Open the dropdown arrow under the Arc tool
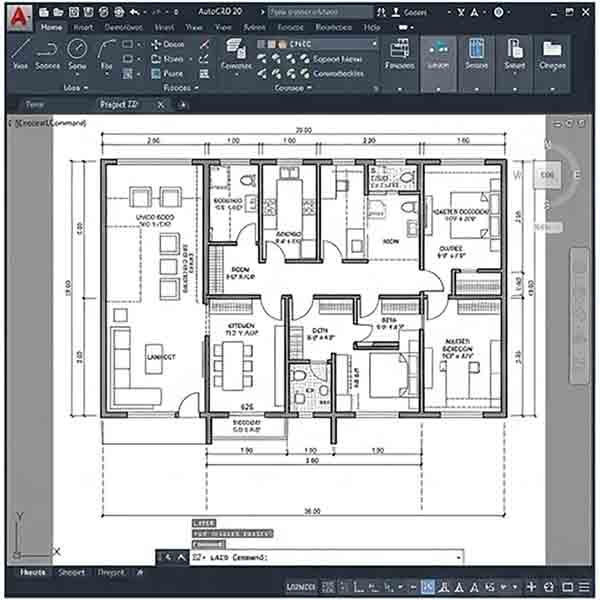Image resolution: width=600 pixels, height=600 pixels. (x=107, y=75)
